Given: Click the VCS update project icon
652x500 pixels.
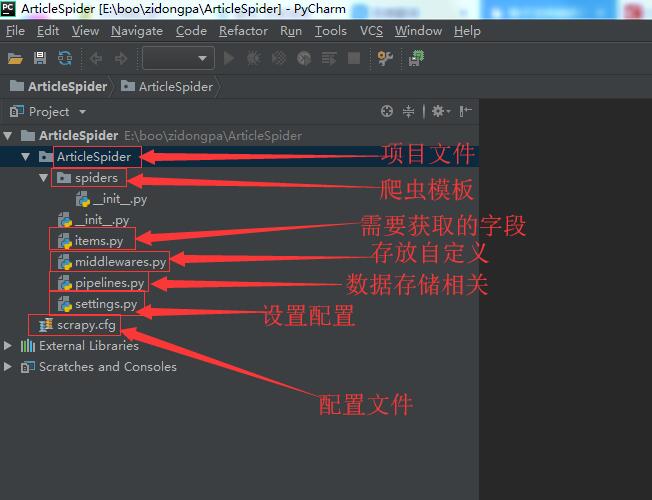Looking at the screenshot, I should [x=416, y=58].
